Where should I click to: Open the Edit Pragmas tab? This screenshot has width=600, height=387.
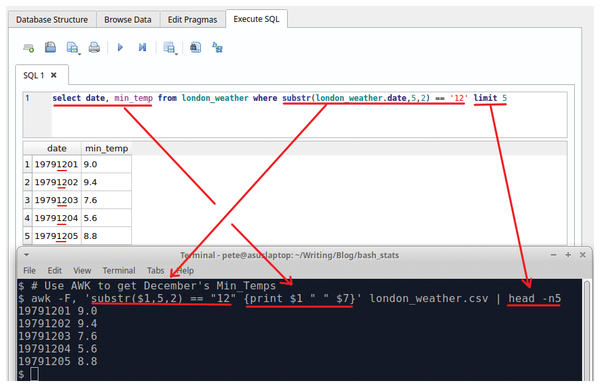click(192, 20)
